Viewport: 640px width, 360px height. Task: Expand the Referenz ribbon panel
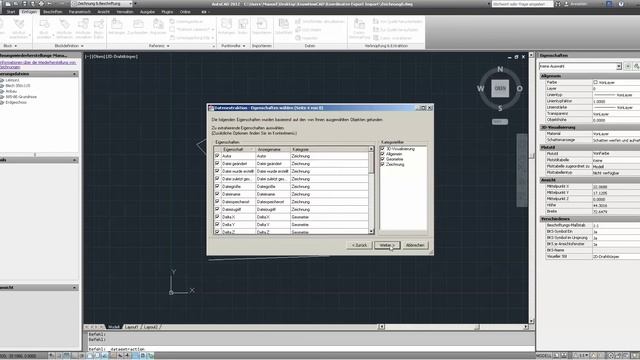pos(159,46)
